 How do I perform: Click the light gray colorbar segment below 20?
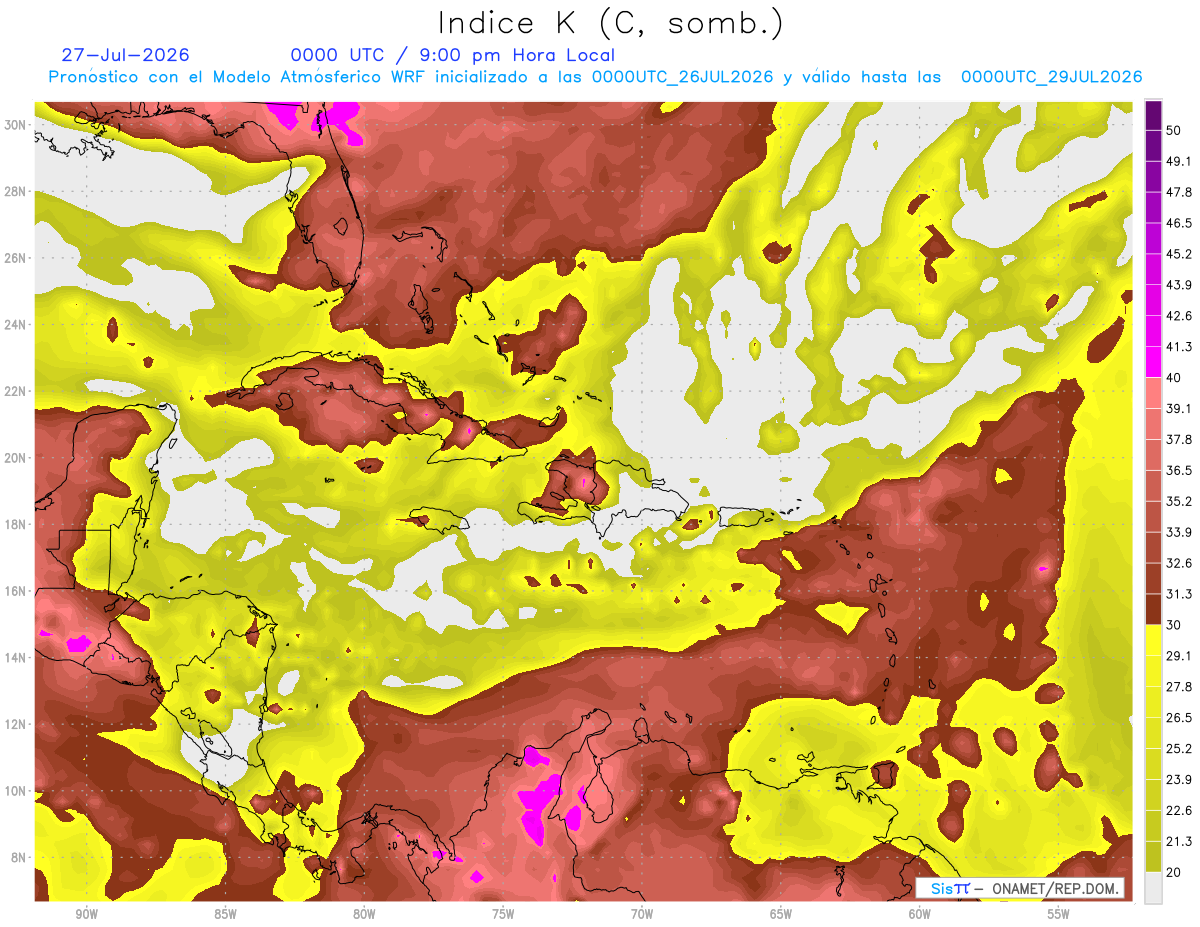[1153, 888]
